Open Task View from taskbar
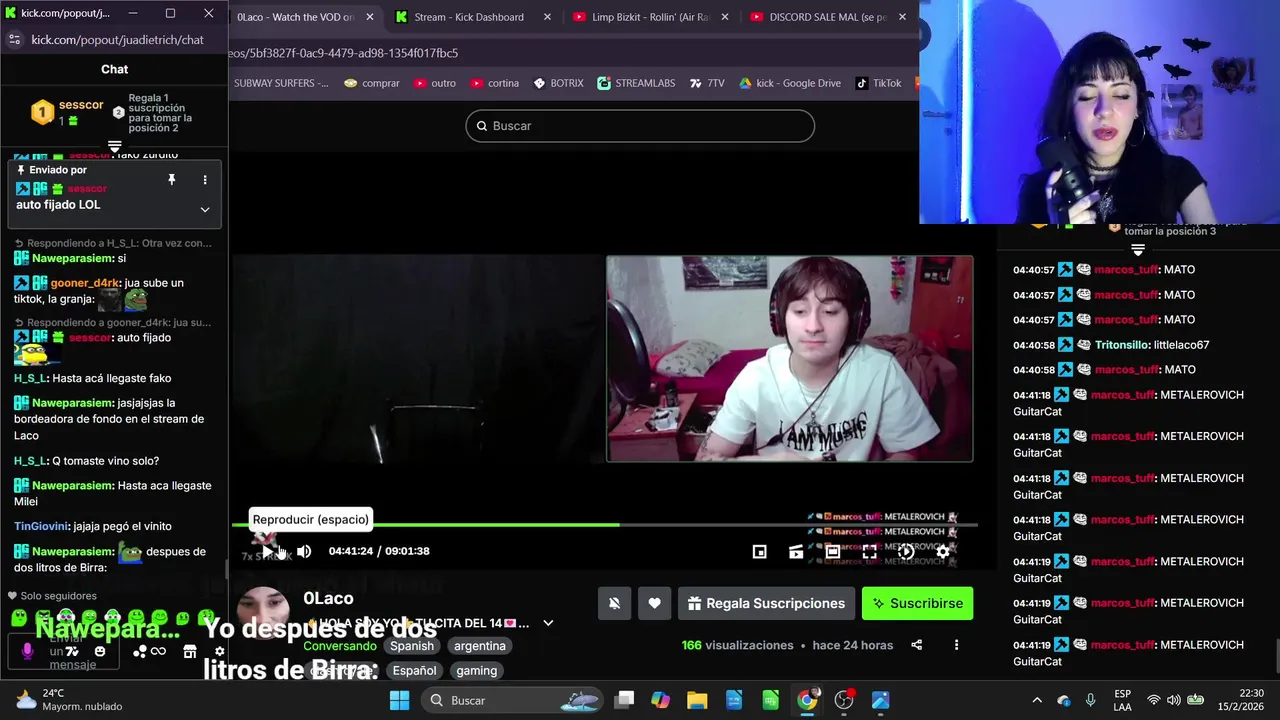Image resolution: width=1280 pixels, height=720 pixels. [624, 700]
